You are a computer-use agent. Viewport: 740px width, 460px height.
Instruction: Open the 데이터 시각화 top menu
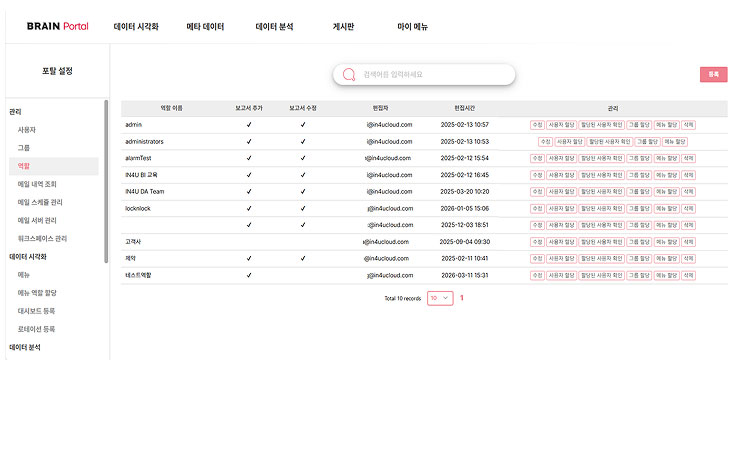point(136,27)
